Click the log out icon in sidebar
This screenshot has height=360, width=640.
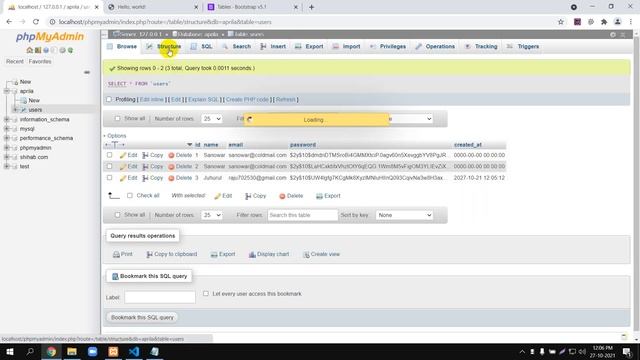(x=38, y=50)
